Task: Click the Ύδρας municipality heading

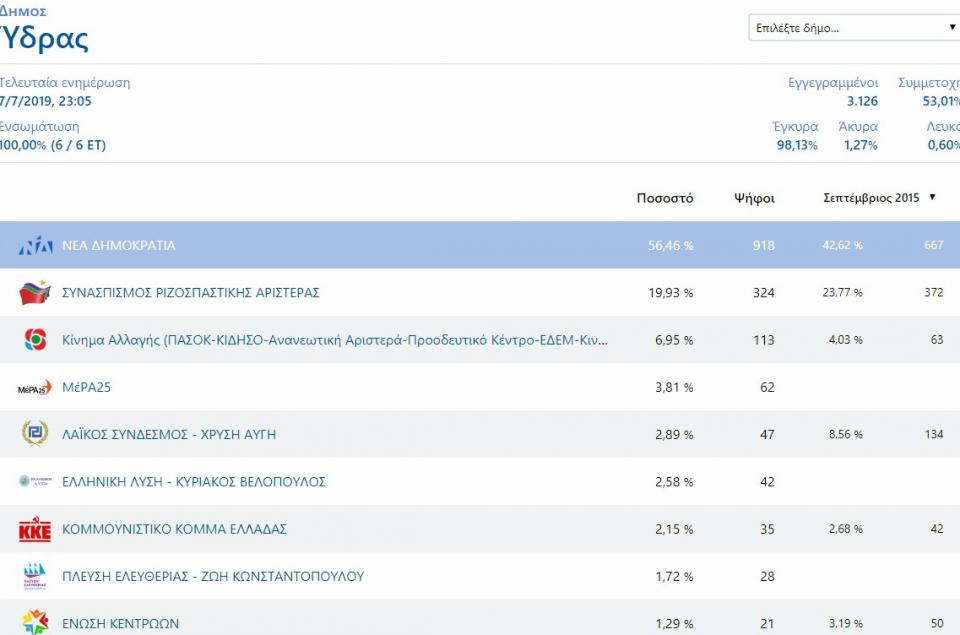Action: point(44,38)
